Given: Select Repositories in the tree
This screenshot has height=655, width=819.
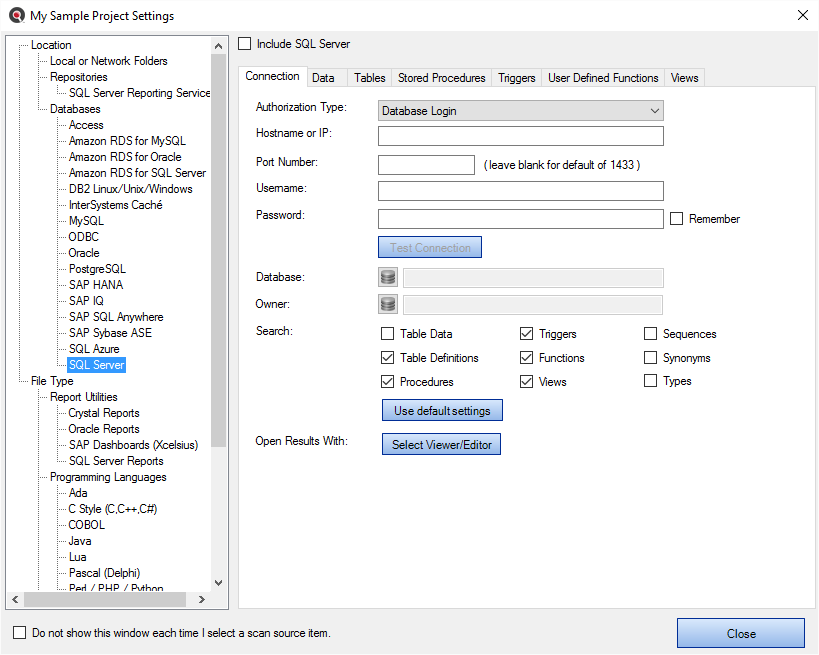Looking at the screenshot, I should (79, 77).
